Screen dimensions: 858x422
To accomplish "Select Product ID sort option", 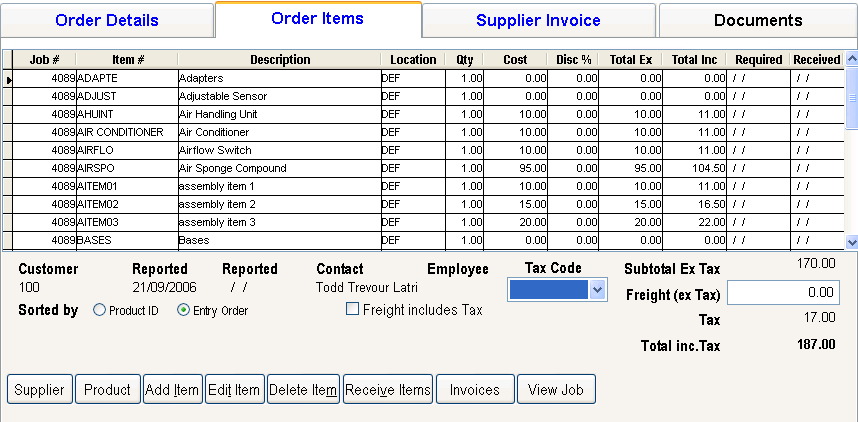I will (x=99, y=310).
